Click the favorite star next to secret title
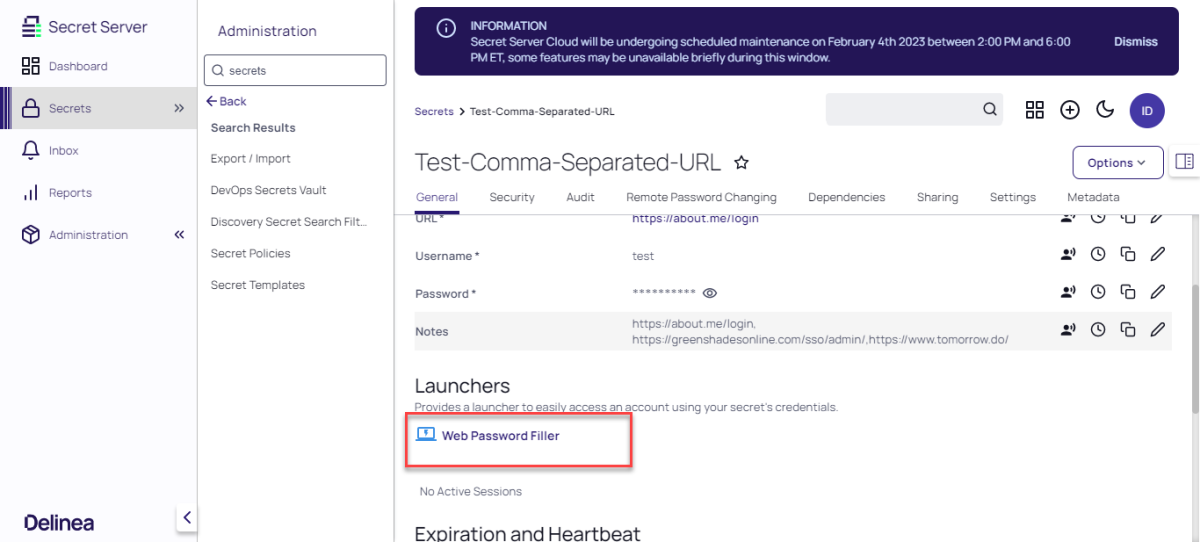Screen dimensions: 1200x542 tap(742, 162)
